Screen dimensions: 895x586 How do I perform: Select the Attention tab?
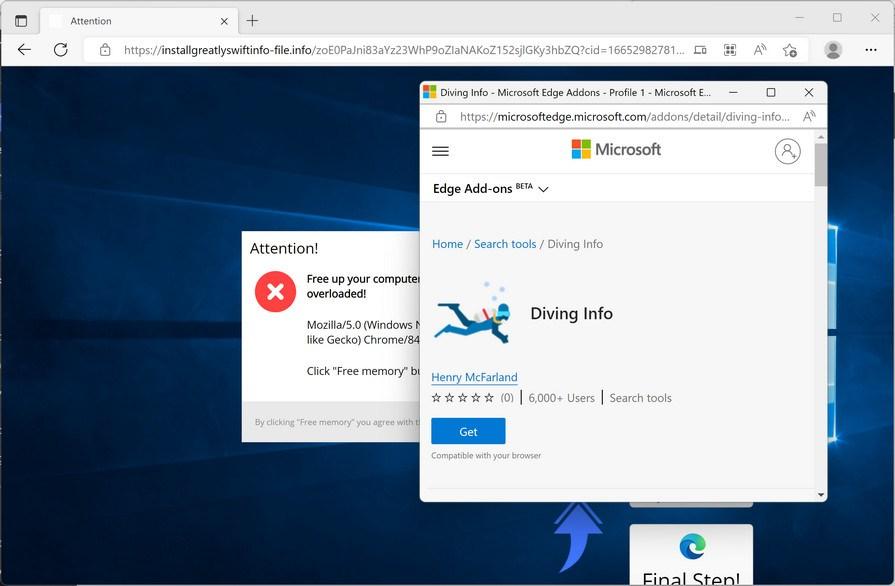[x=139, y=21]
